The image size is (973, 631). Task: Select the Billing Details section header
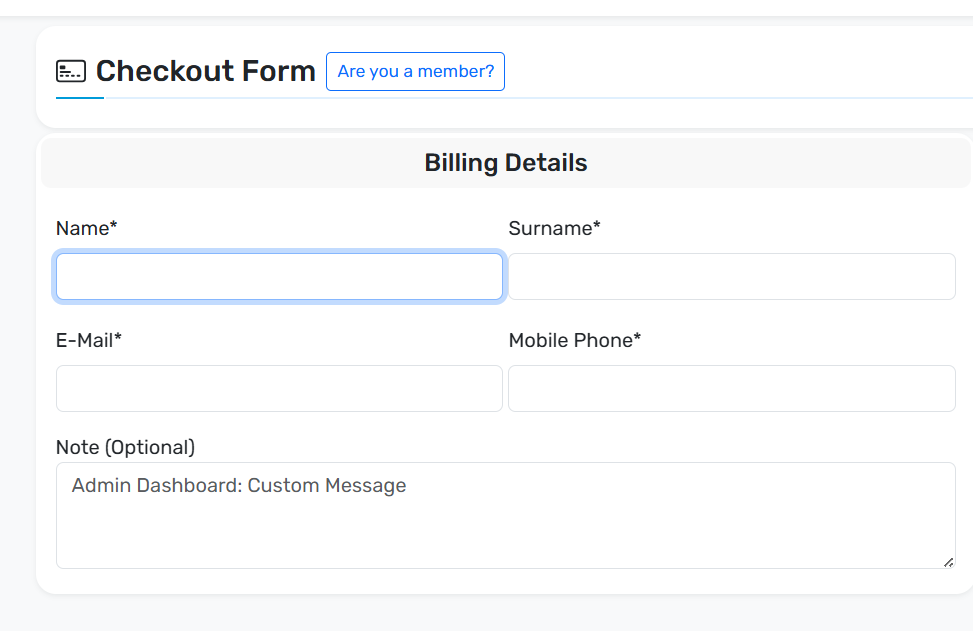point(506,163)
